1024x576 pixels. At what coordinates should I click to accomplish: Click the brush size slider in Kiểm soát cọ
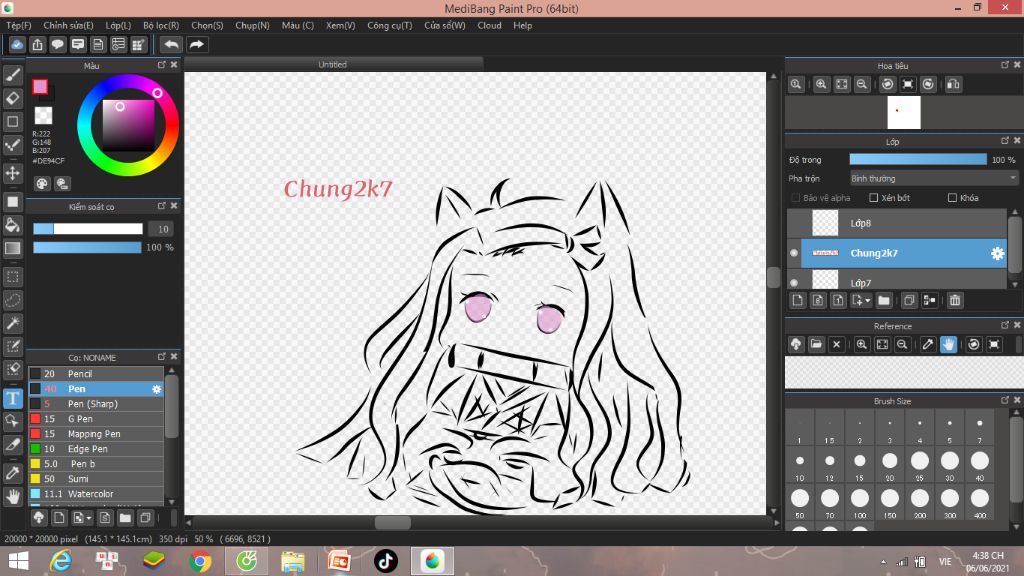[88, 229]
